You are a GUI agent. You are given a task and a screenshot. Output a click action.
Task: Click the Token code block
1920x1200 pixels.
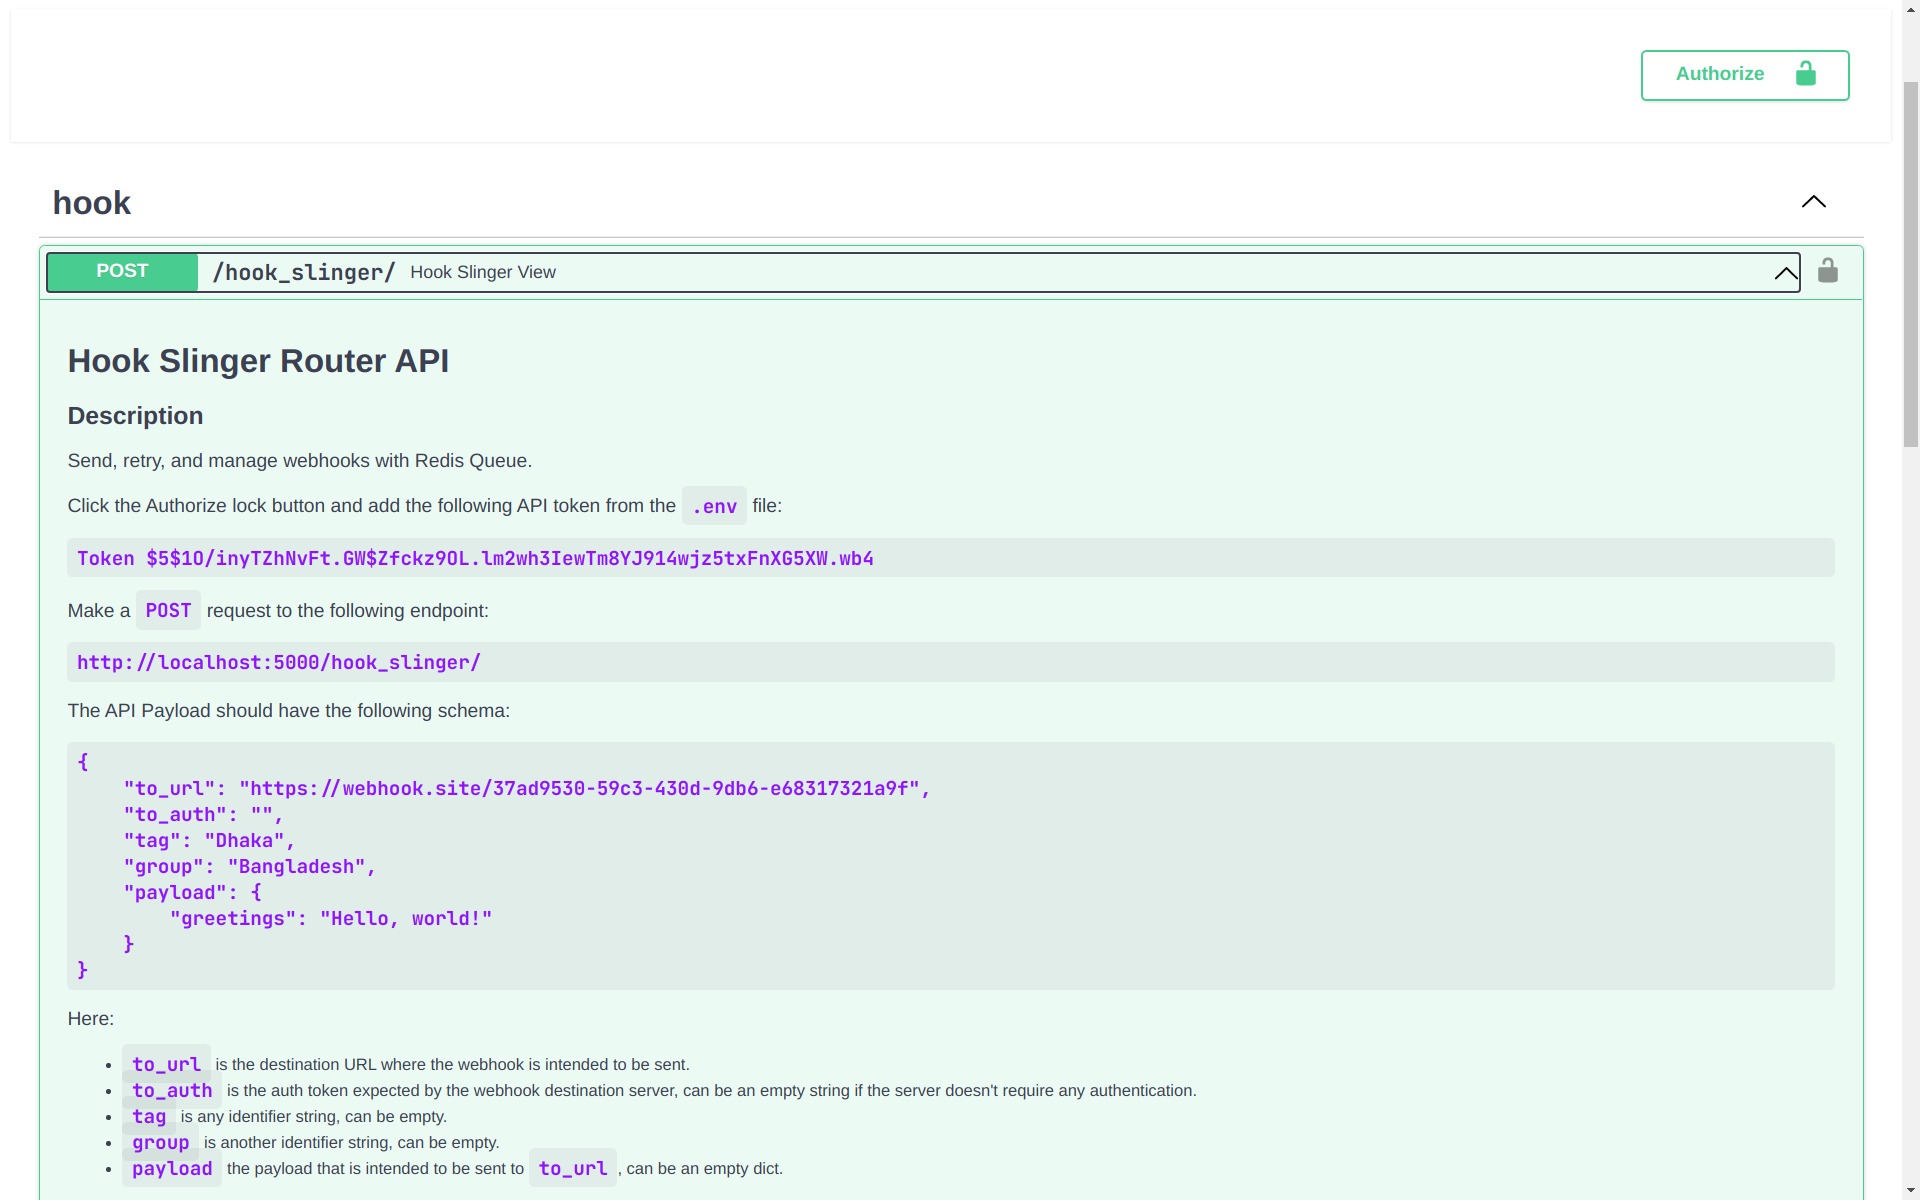(x=475, y=559)
